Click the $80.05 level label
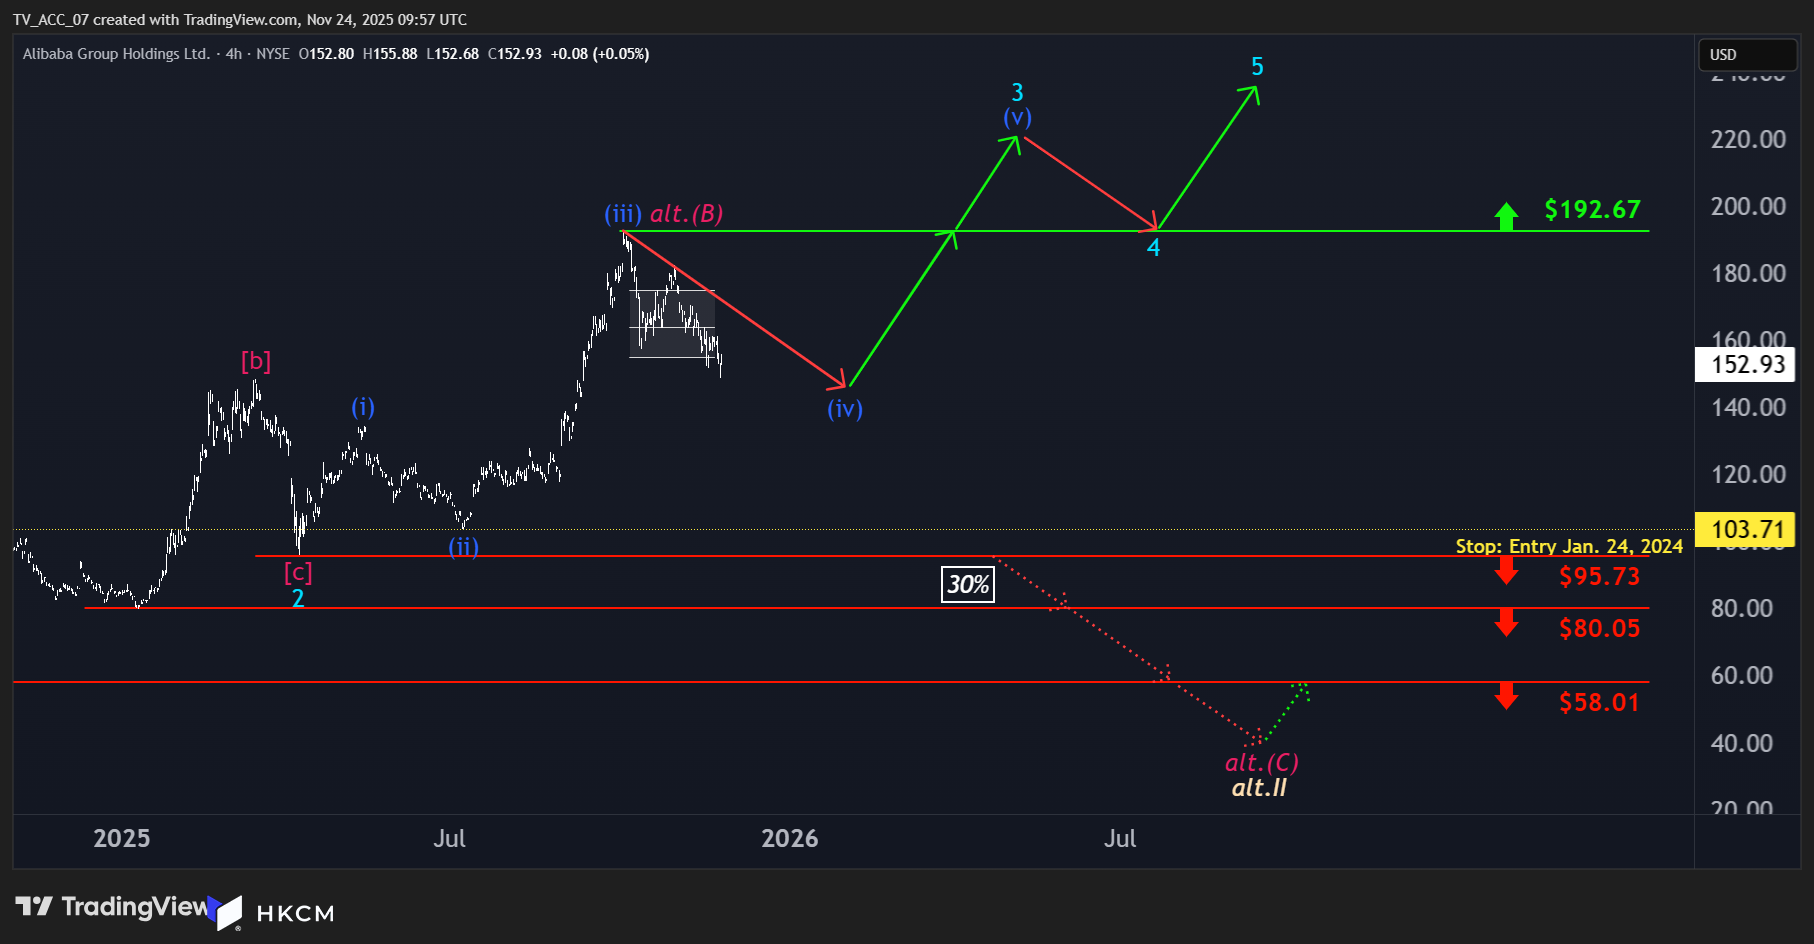This screenshot has height=944, width=1814. (1599, 628)
